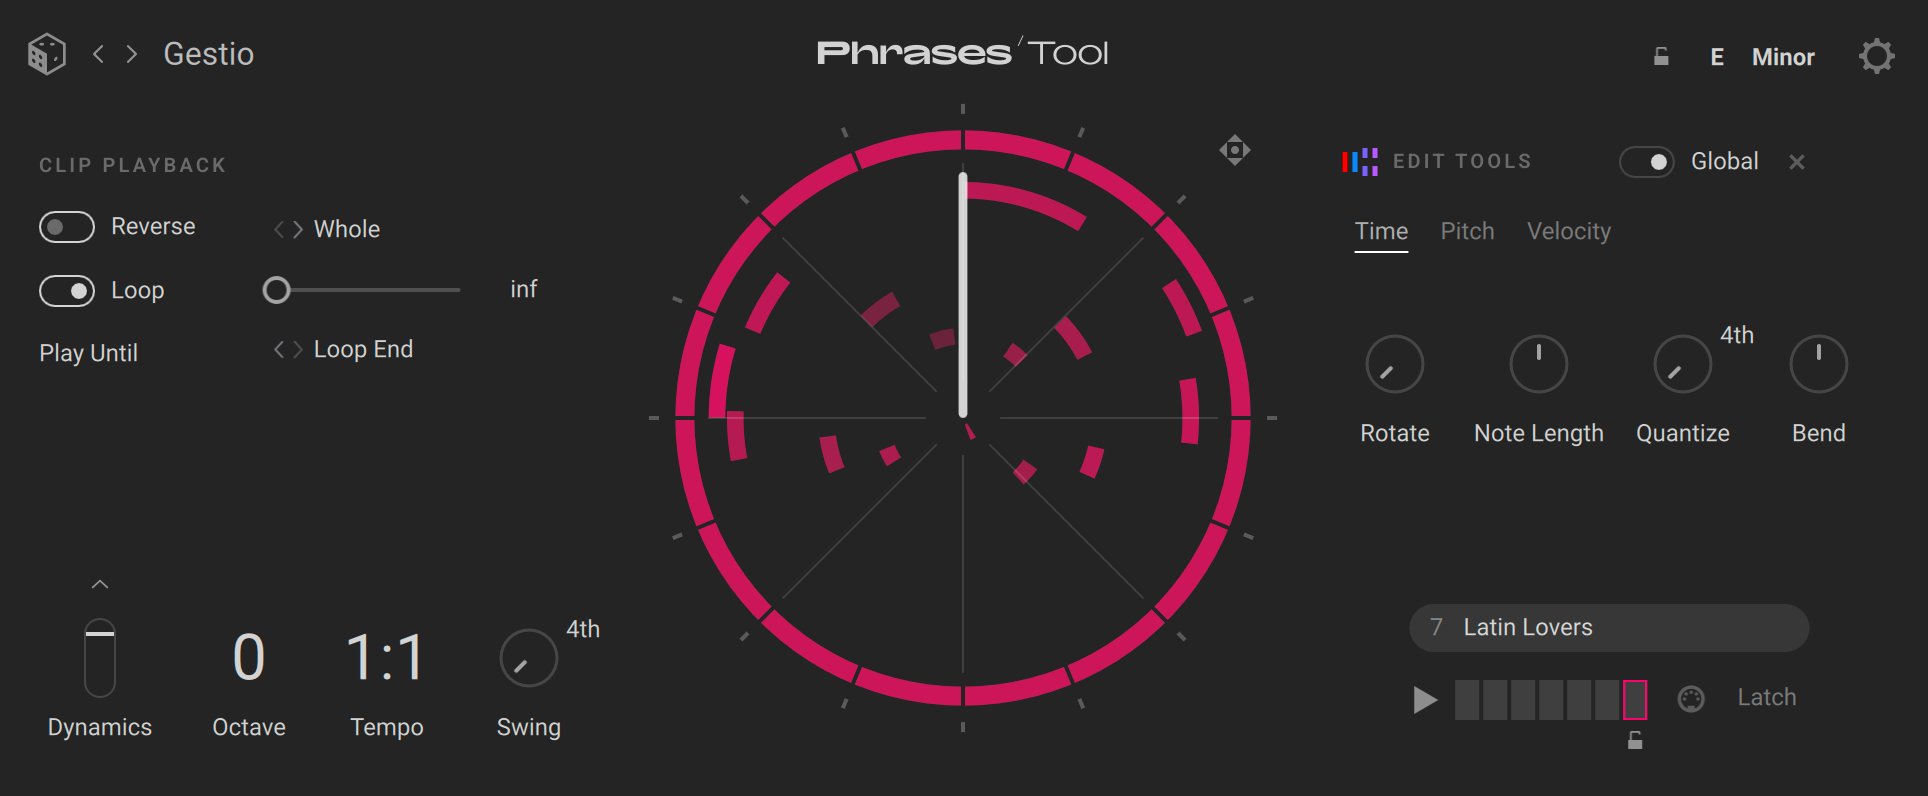Disable the Loop toggle
This screenshot has height=796, width=1928.
[68, 291]
